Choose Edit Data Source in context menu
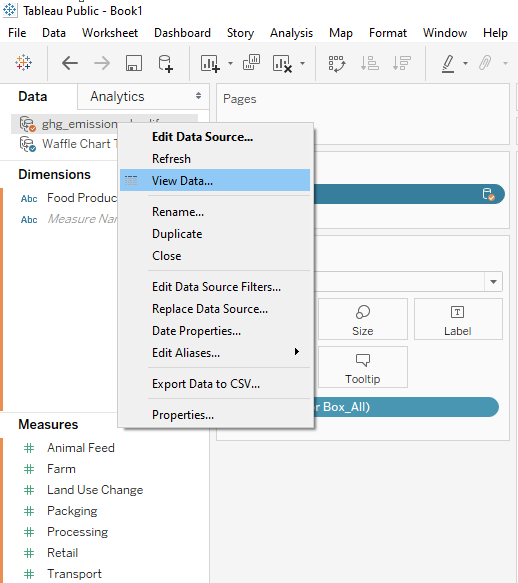 point(215,137)
